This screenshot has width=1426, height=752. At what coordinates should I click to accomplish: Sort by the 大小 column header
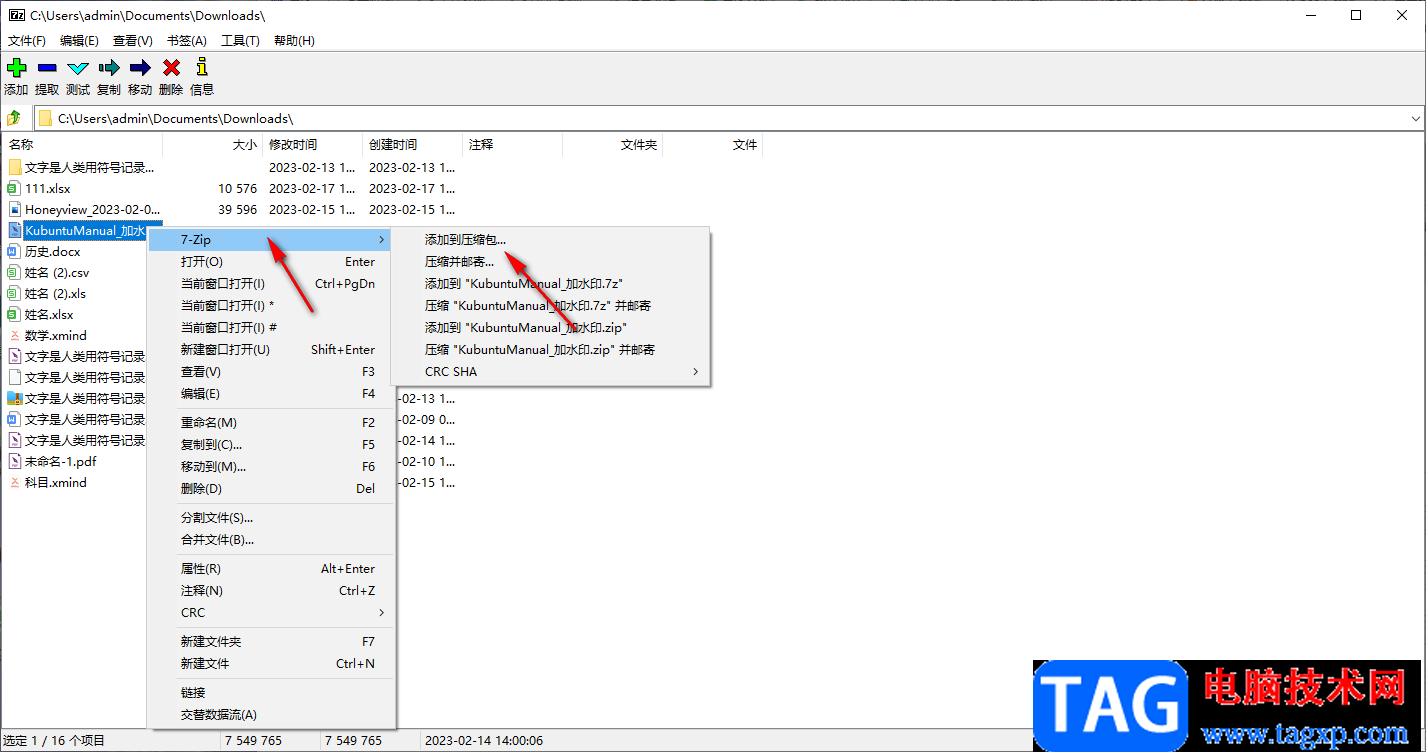[x=213, y=145]
